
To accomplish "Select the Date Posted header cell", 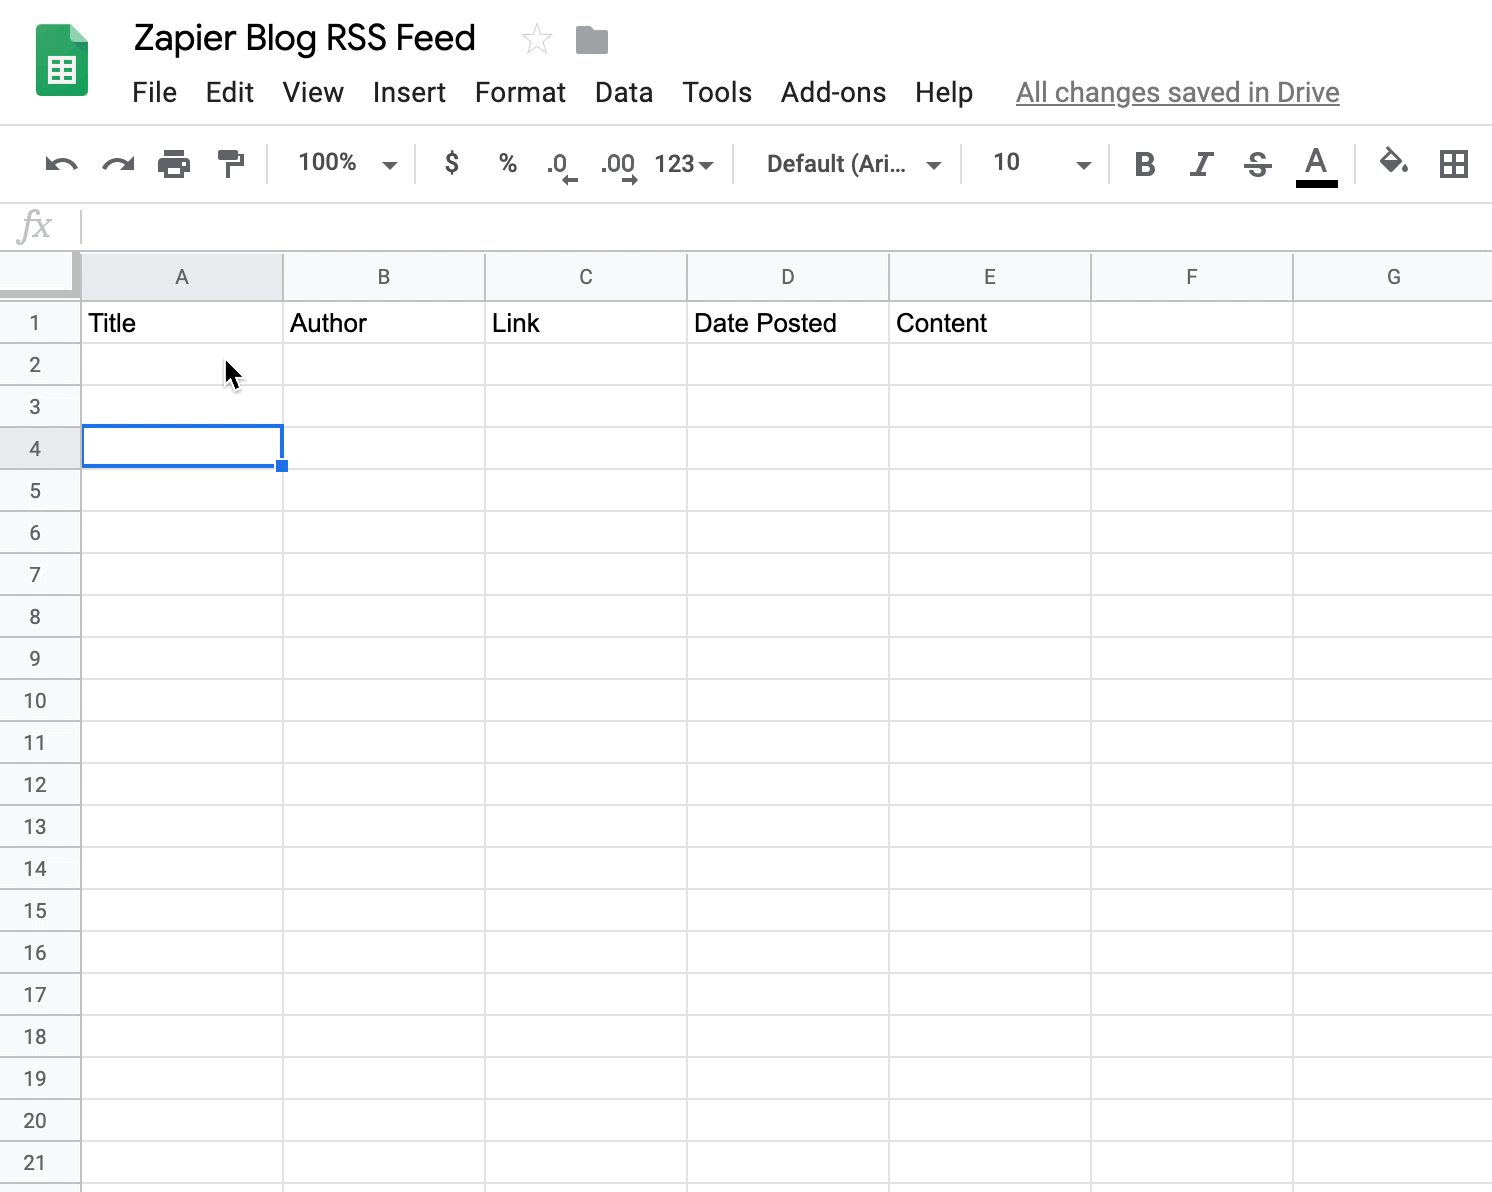I will 787,323.
